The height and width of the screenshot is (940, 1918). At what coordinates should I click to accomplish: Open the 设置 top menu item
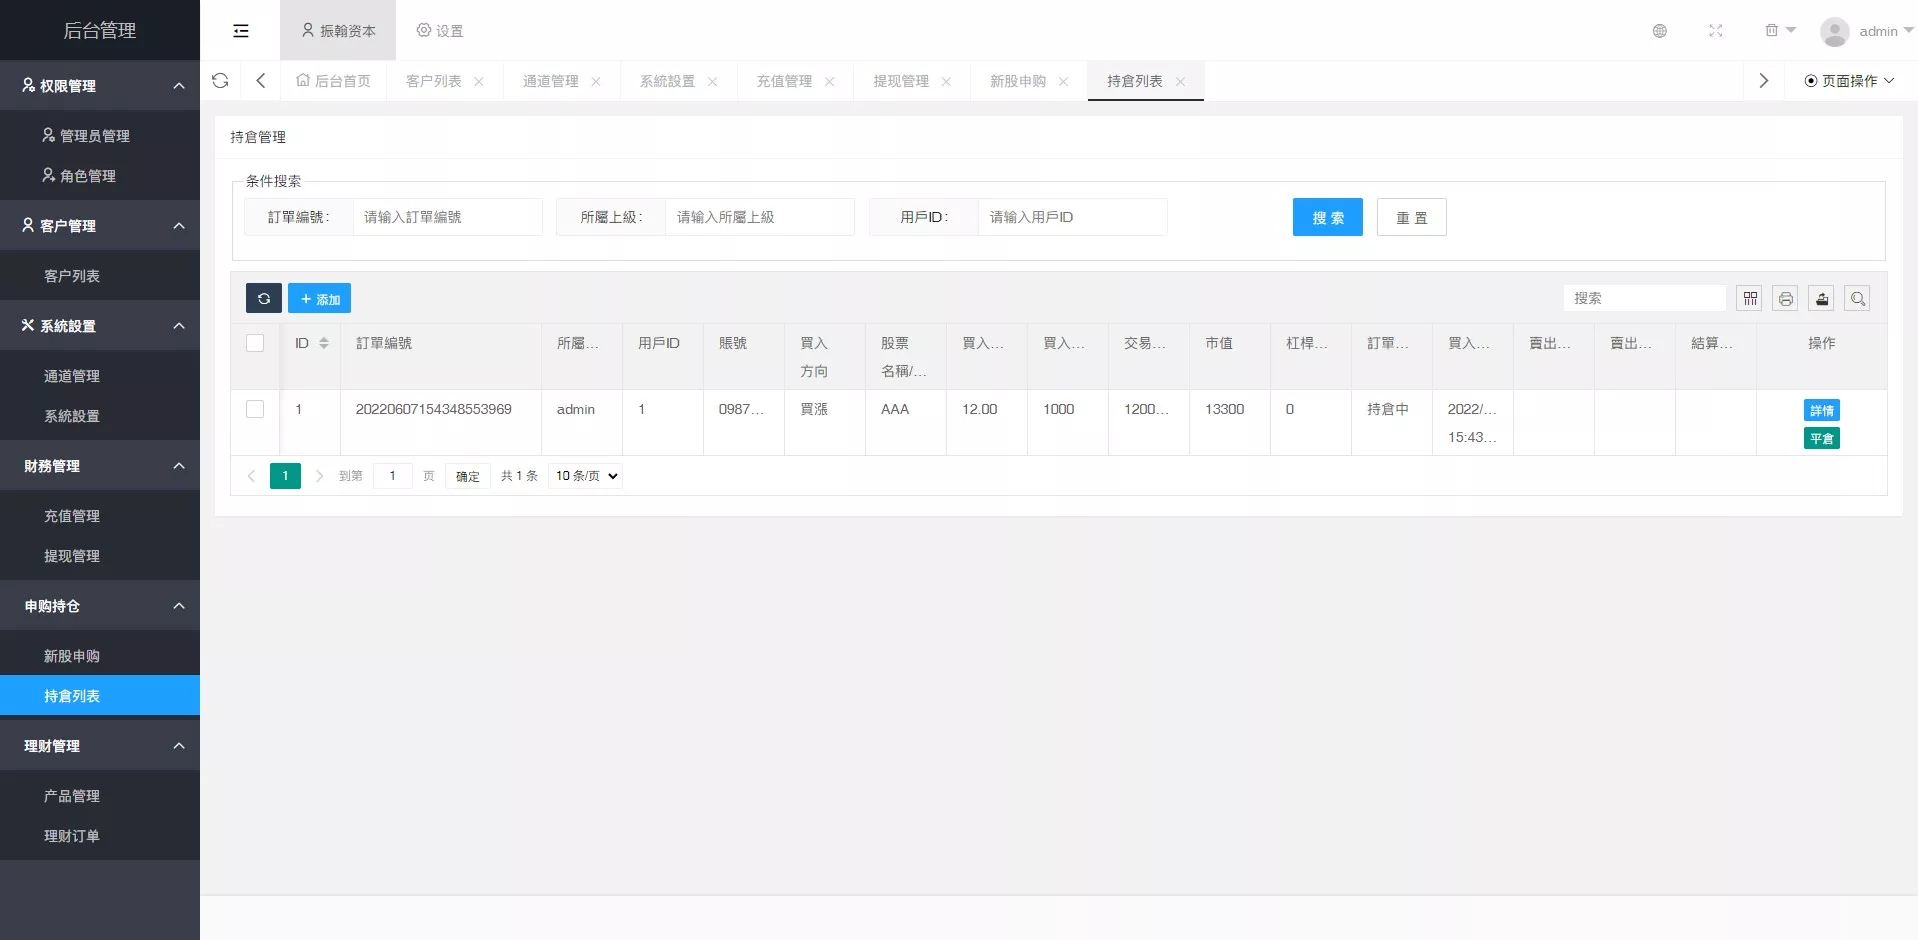coord(440,31)
